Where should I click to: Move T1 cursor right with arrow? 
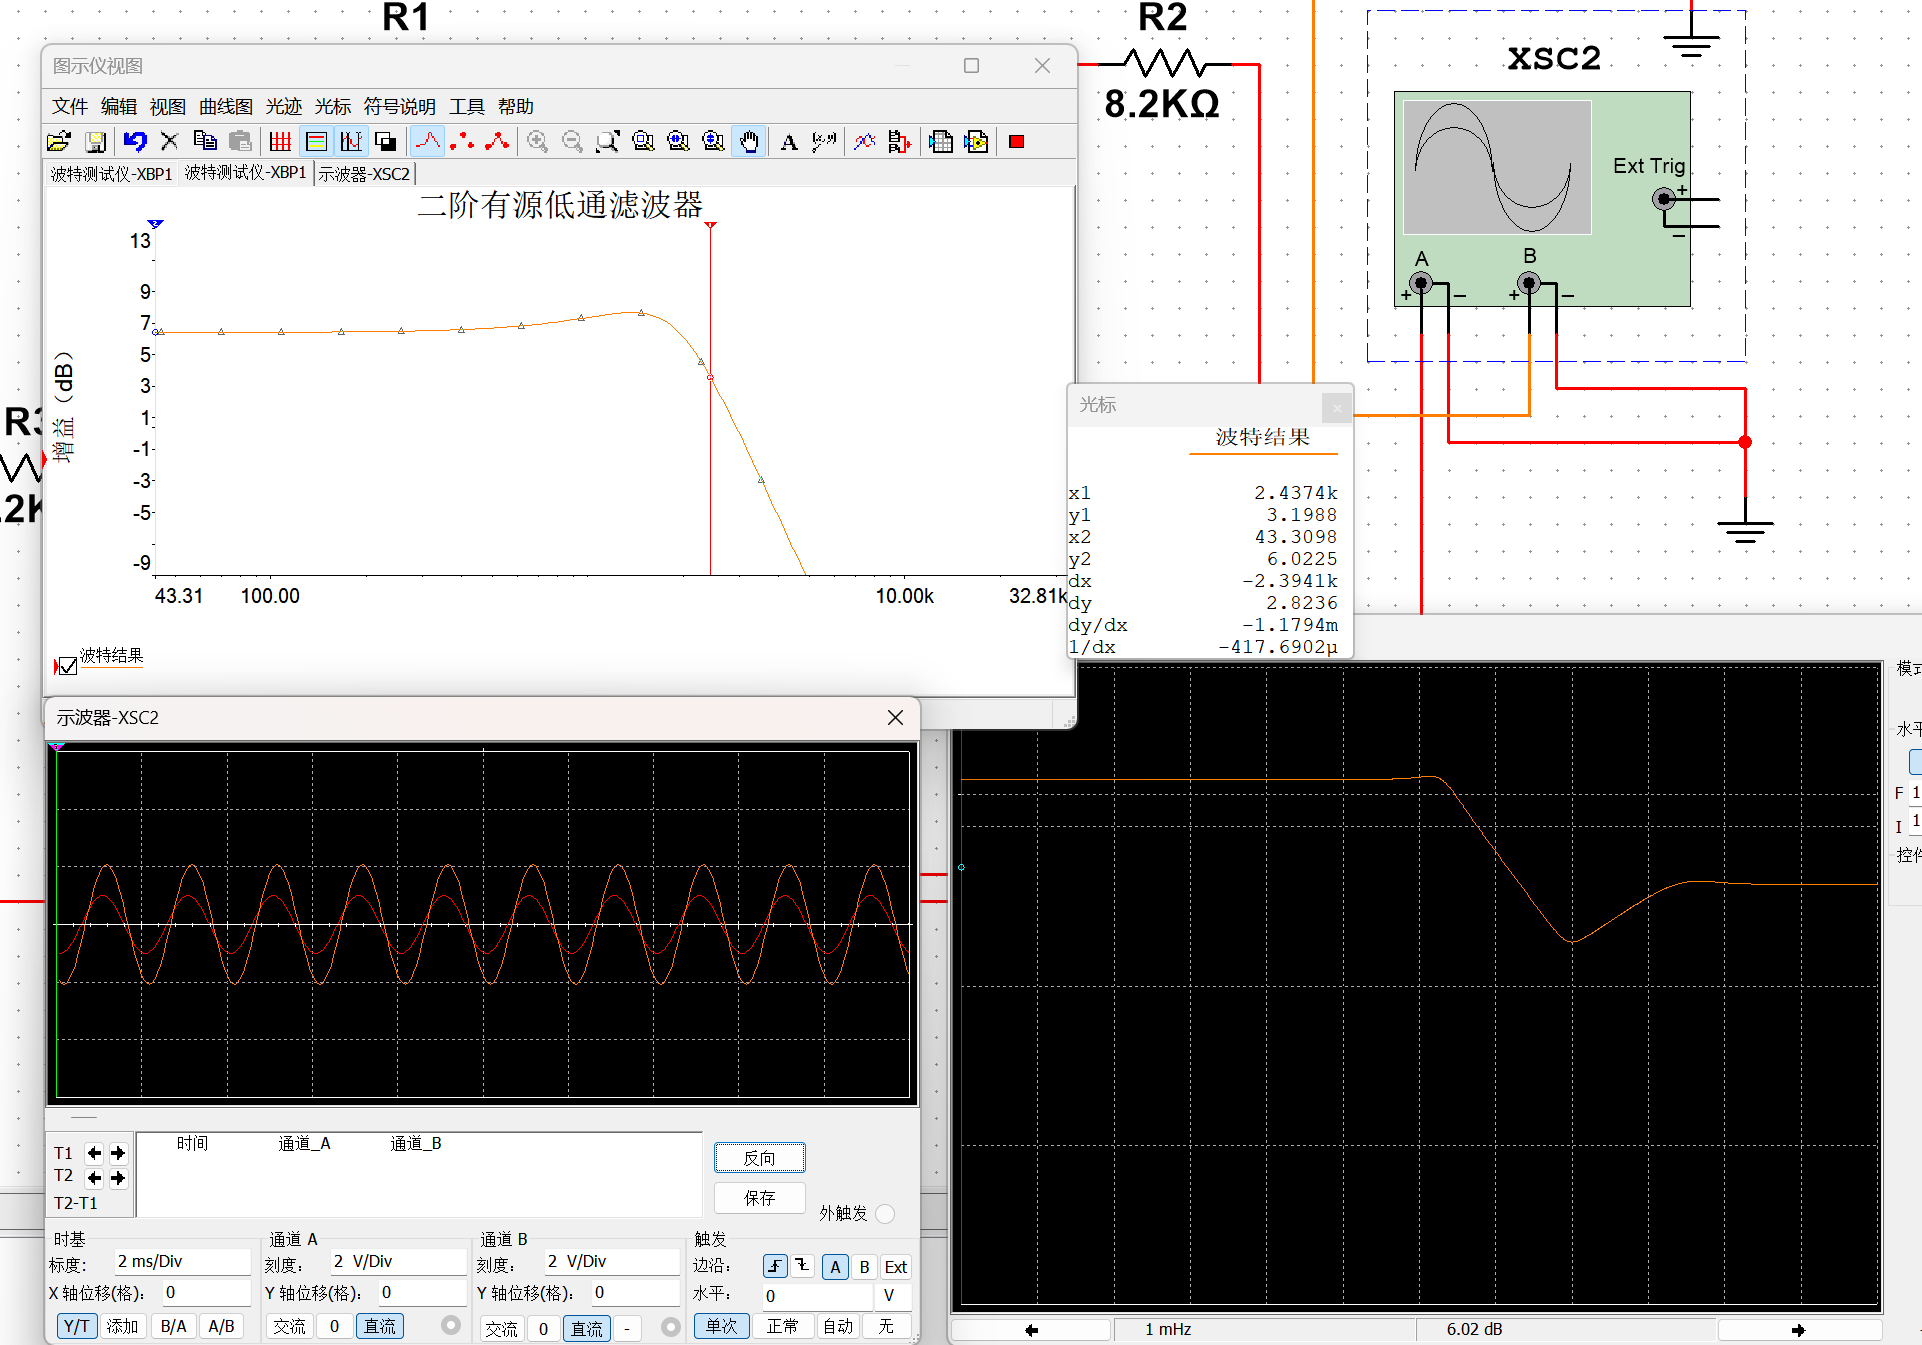point(118,1153)
